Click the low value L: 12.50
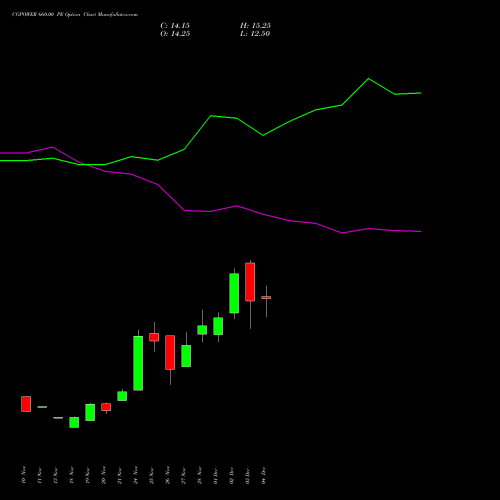This screenshot has height=500, width=500. tap(255, 34)
